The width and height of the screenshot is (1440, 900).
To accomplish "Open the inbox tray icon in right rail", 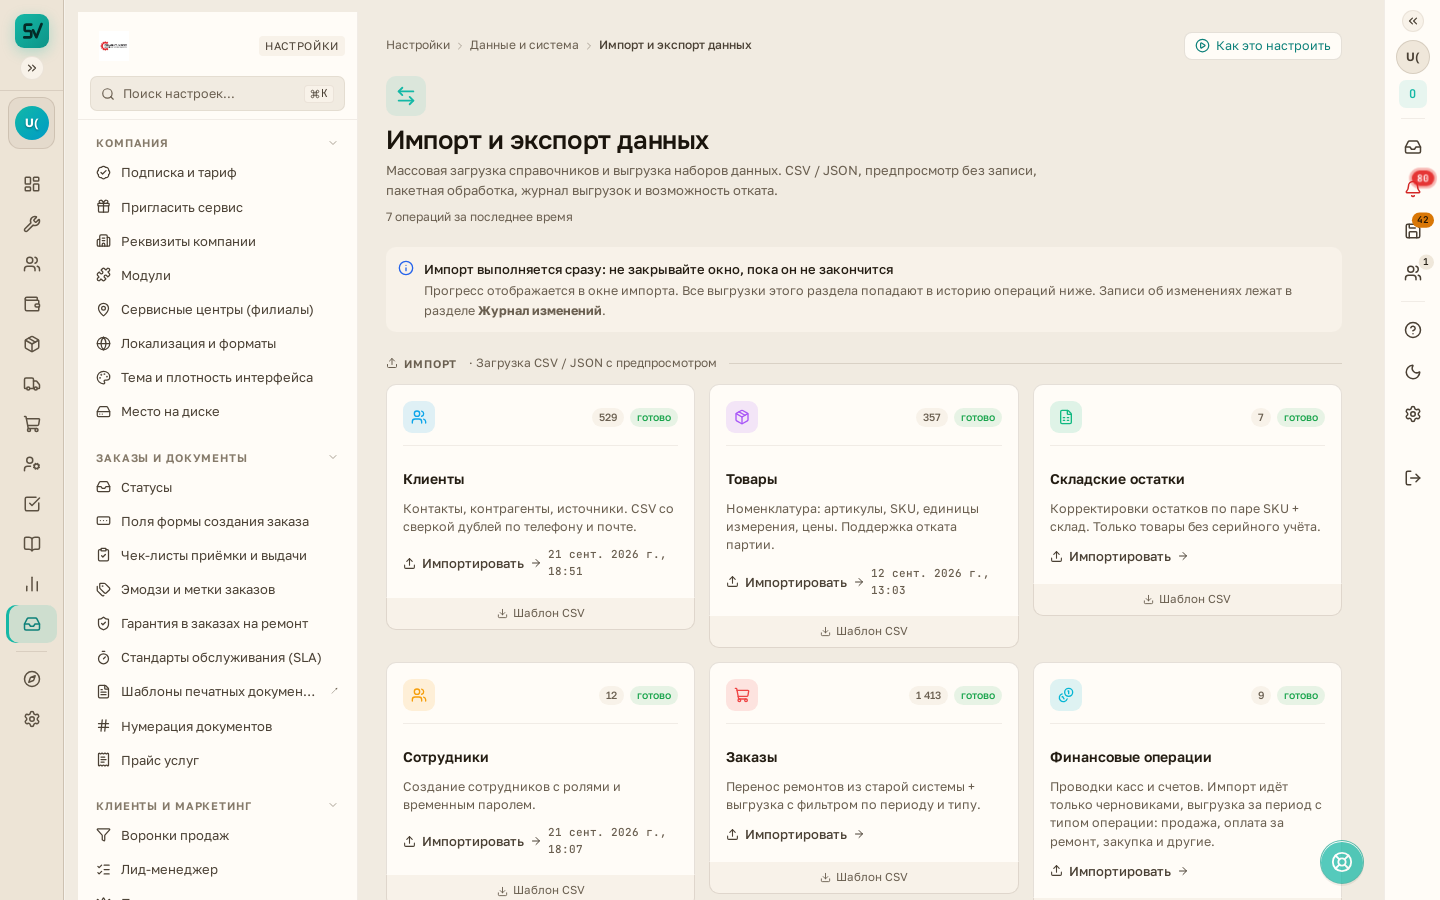I will point(1413,147).
